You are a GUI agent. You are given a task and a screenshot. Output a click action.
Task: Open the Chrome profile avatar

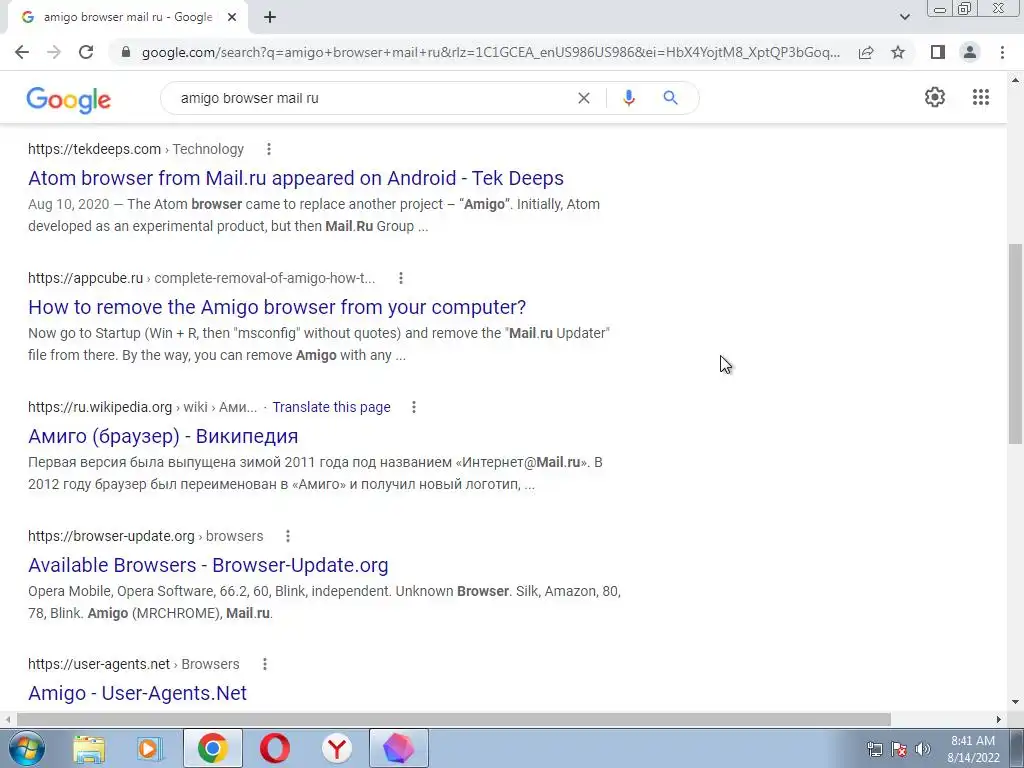[970, 52]
